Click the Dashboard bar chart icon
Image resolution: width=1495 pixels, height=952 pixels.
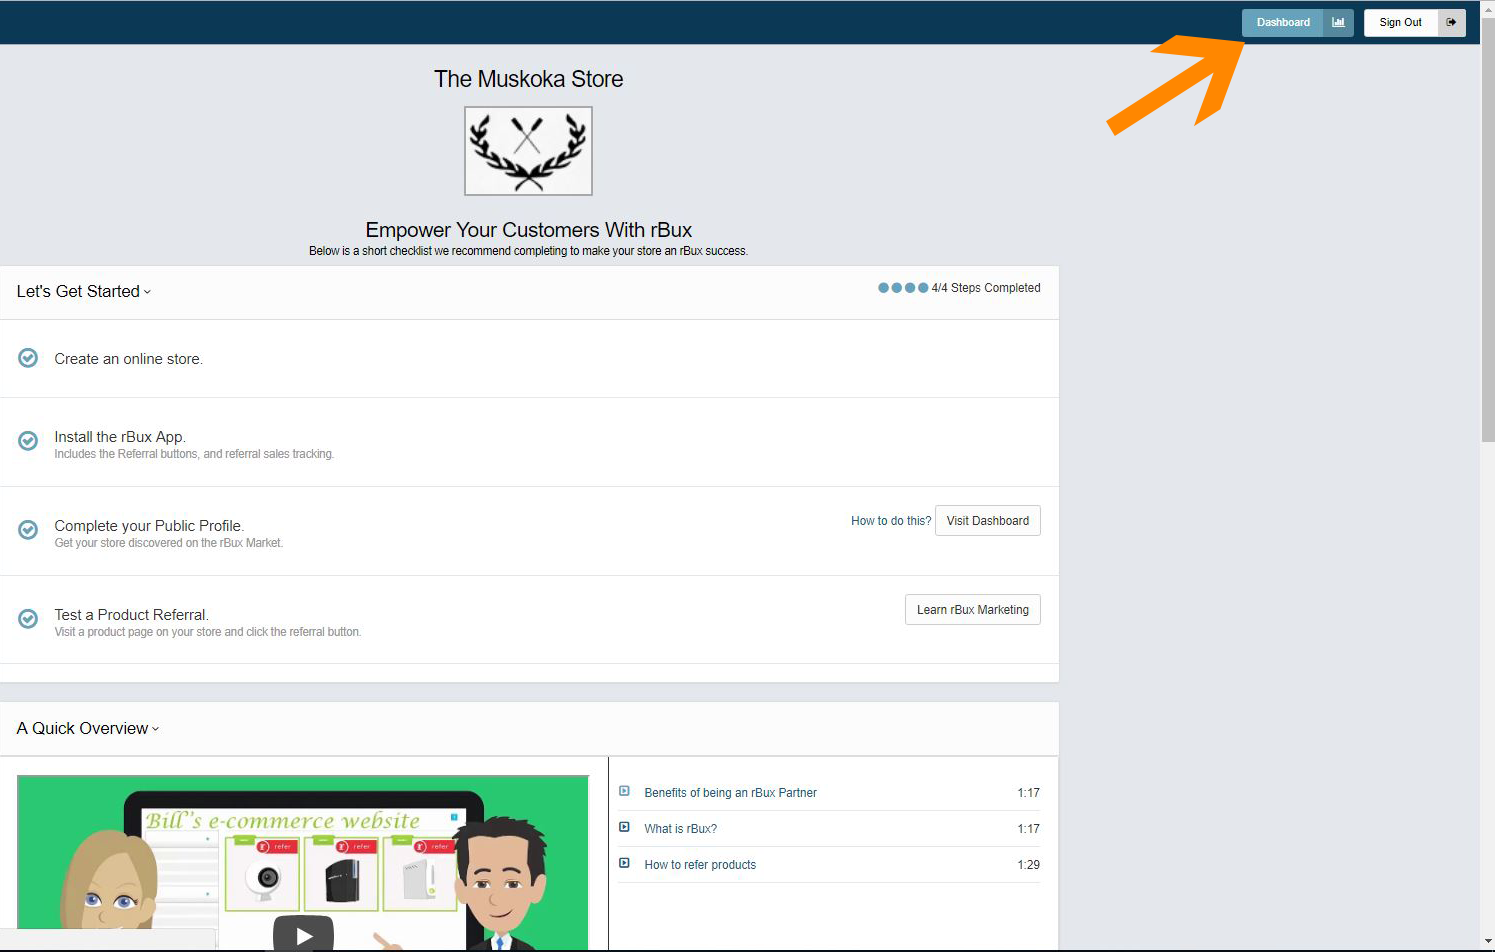coord(1338,22)
